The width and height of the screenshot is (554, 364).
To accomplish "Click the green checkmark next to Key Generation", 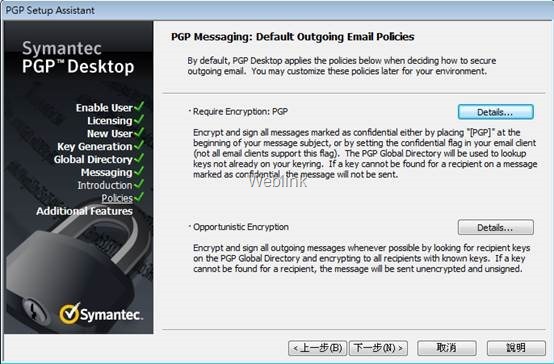I will click(x=139, y=145).
